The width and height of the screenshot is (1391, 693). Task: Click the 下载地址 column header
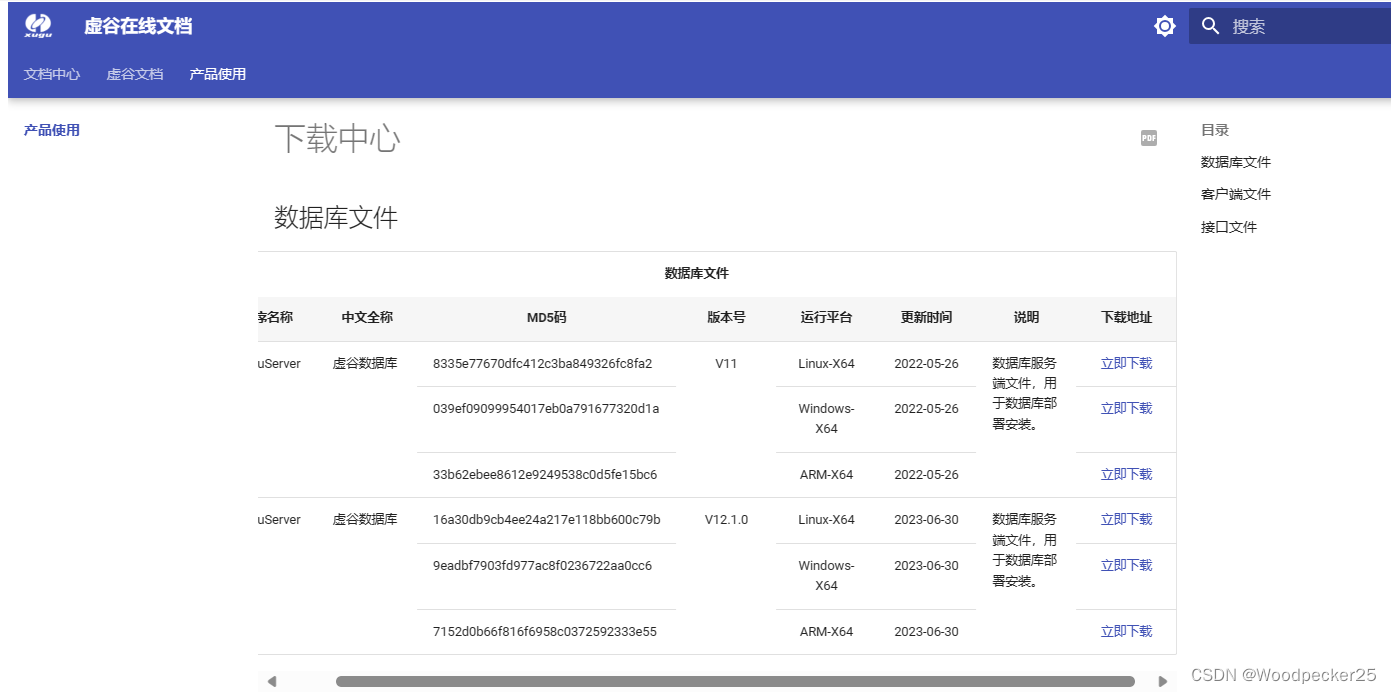[x=1126, y=317]
